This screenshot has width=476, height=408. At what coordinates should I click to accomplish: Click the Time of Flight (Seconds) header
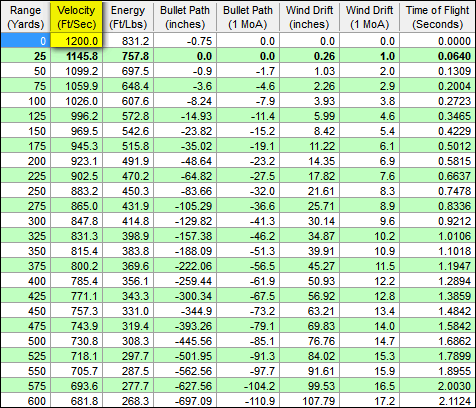(437, 17)
